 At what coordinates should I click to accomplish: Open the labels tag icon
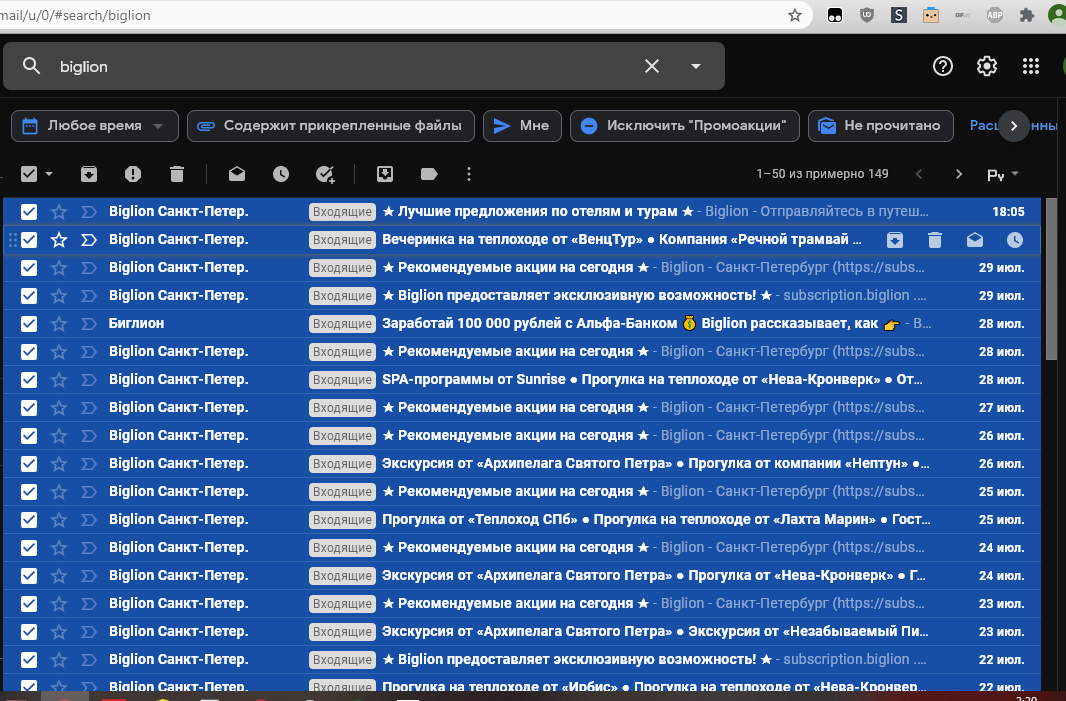coord(429,174)
